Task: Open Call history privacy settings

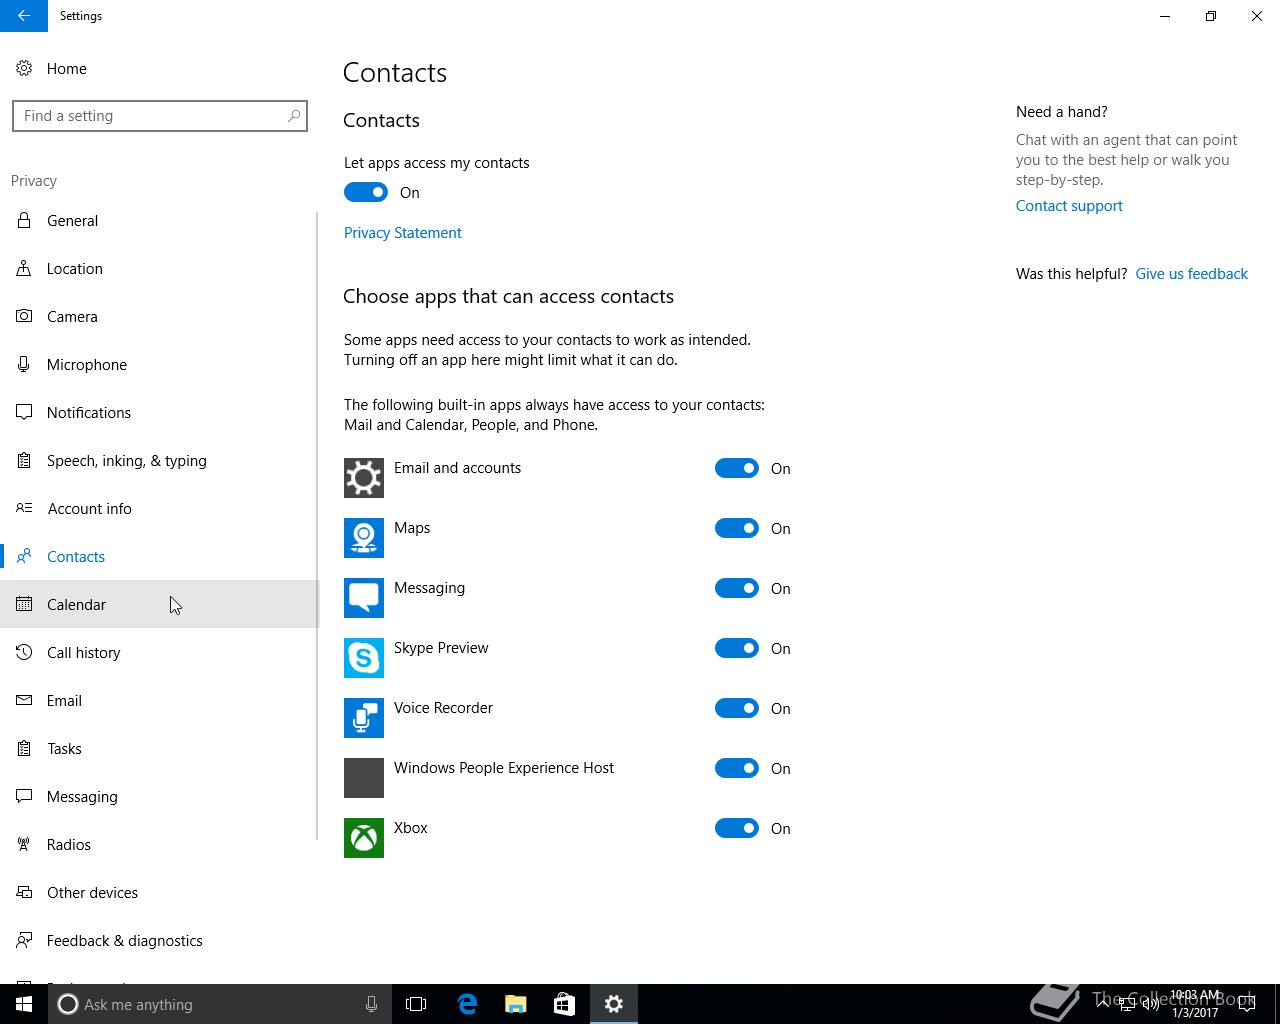Action: (x=158, y=653)
